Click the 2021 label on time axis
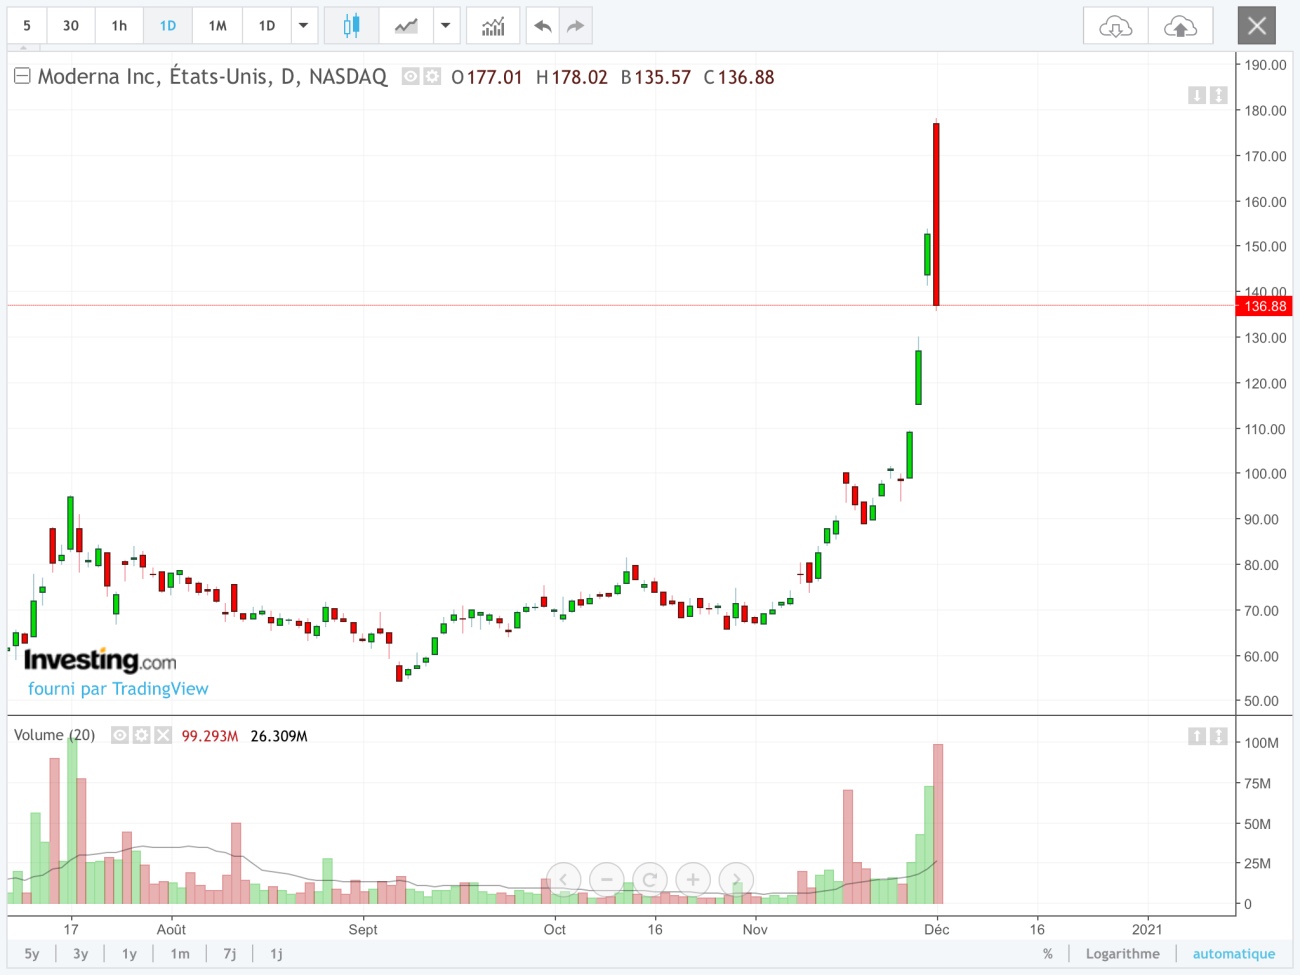Image resolution: width=1300 pixels, height=975 pixels. tap(1147, 929)
